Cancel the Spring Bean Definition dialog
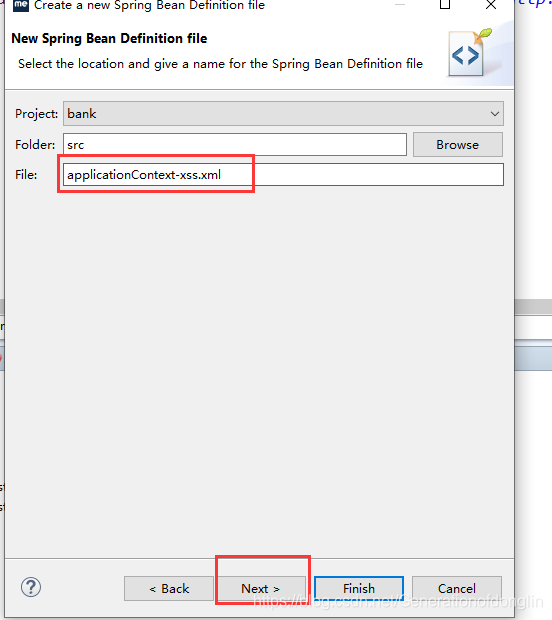 tap(457, 588)
